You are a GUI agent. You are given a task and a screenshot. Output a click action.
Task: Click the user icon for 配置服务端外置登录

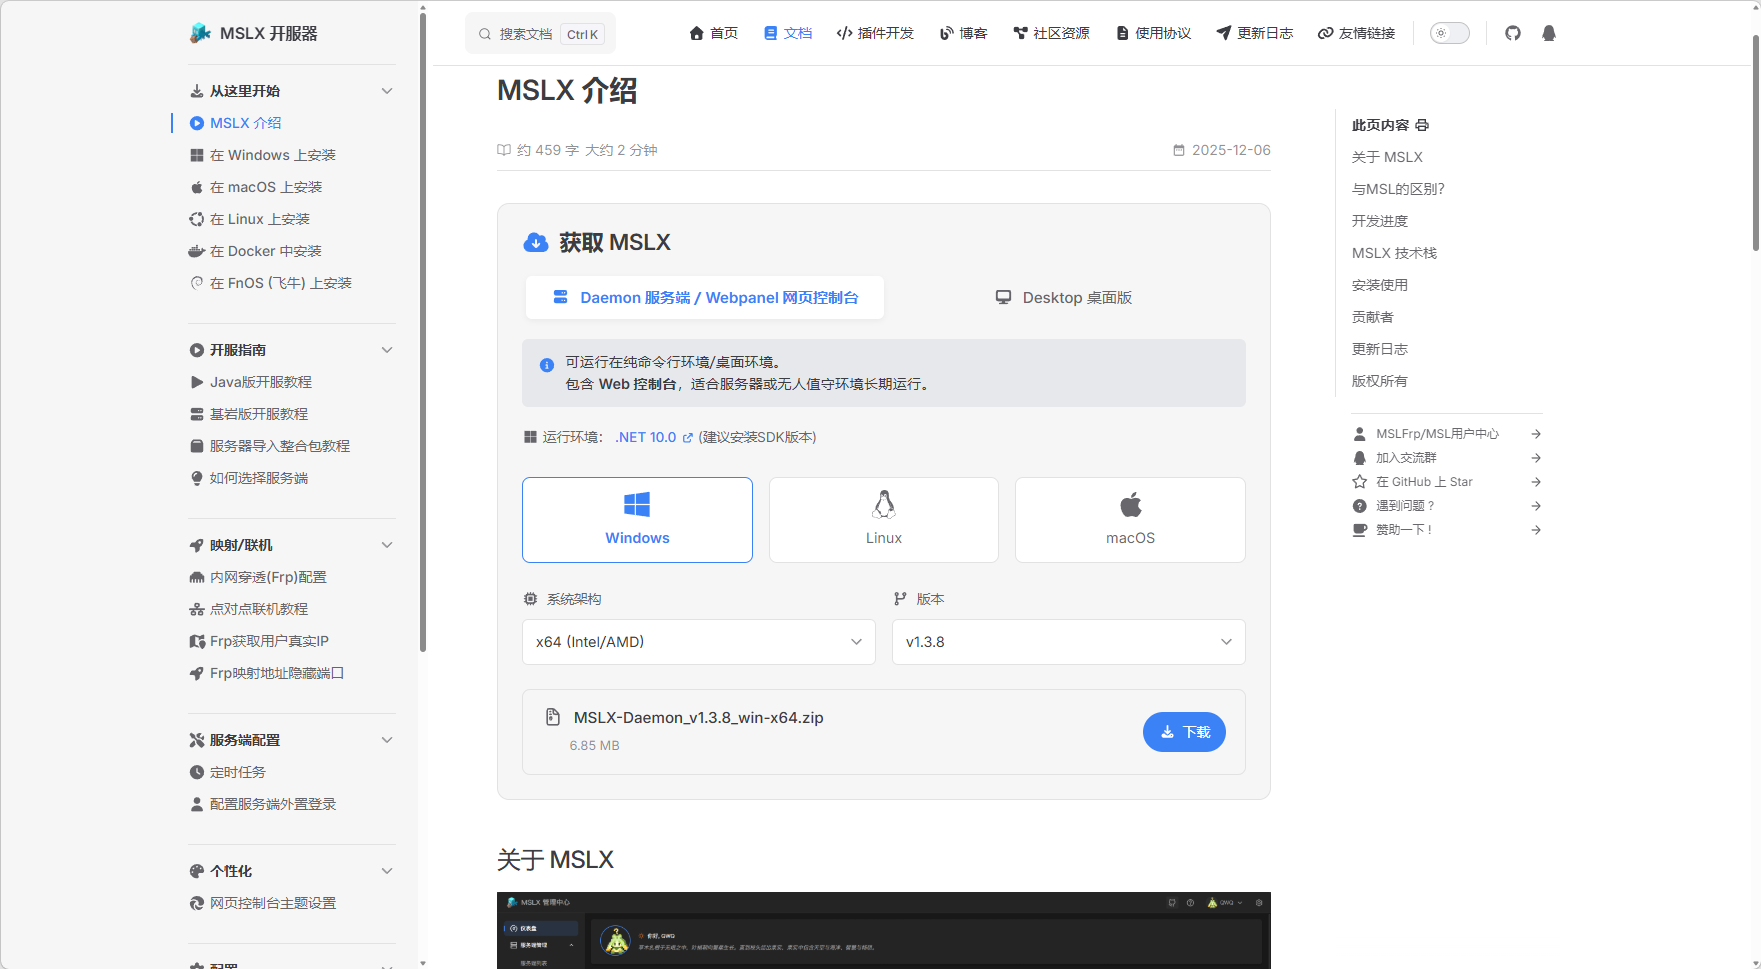tap(197, 804)
